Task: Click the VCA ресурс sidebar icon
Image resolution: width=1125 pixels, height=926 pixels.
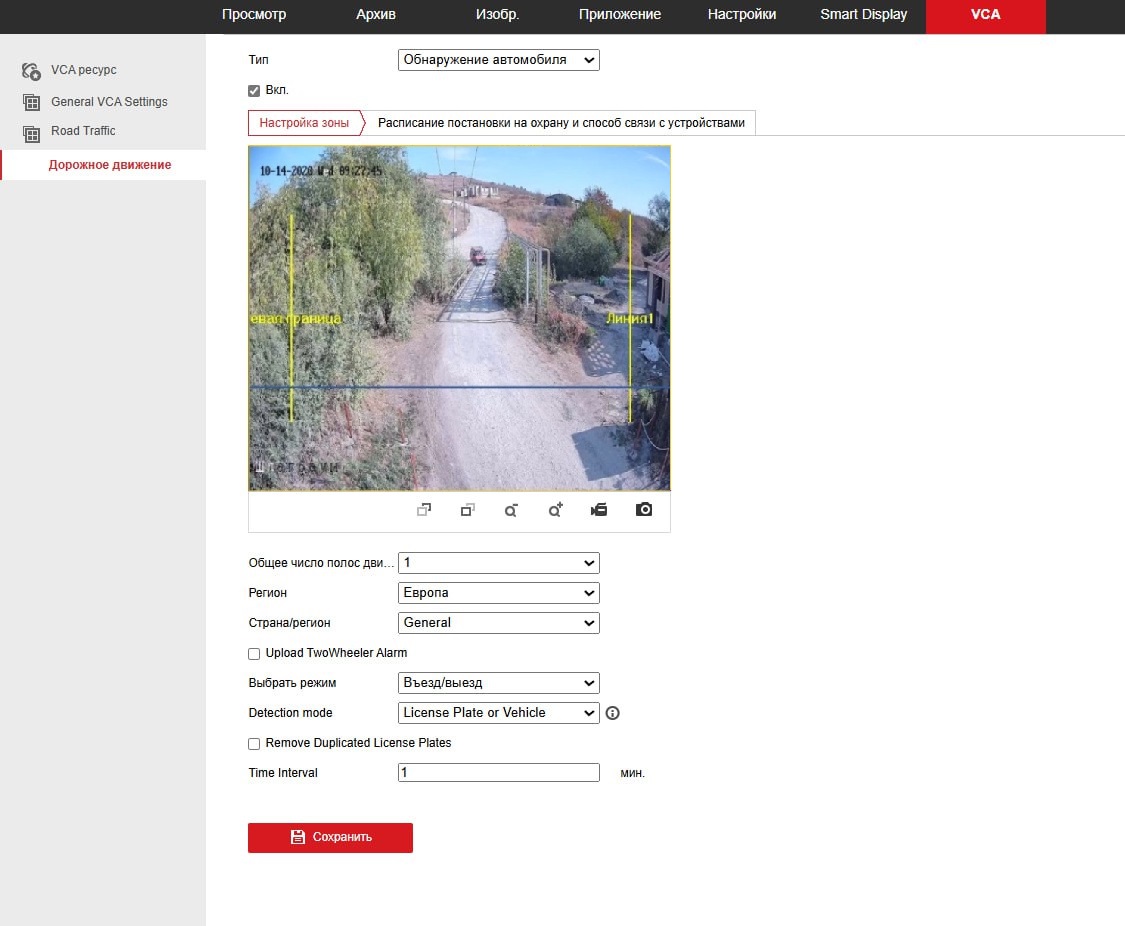Action: pyautogui.click(x=31, y=71)
